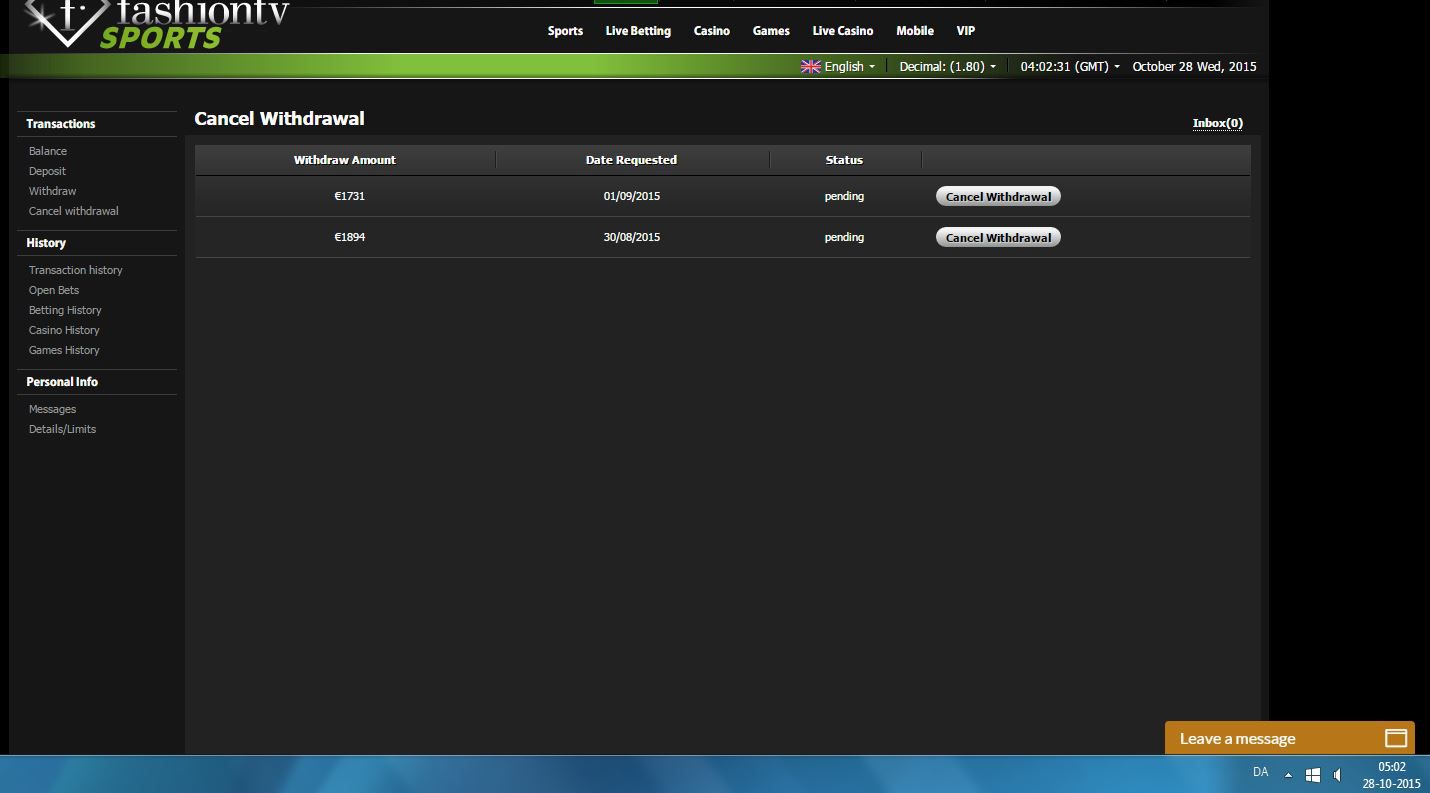Click the History sidebar heading
The height and width of the screenshot is (793, 1430).
pos(46,243)
